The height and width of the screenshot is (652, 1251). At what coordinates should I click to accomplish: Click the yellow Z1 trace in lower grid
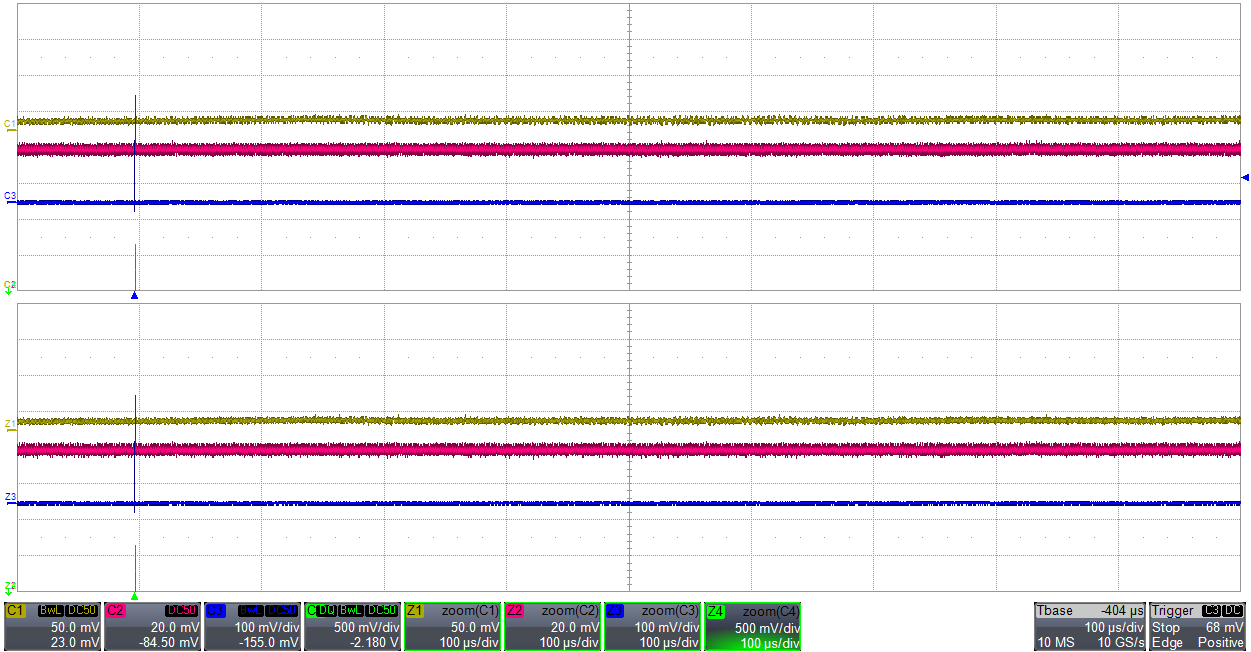630,421
